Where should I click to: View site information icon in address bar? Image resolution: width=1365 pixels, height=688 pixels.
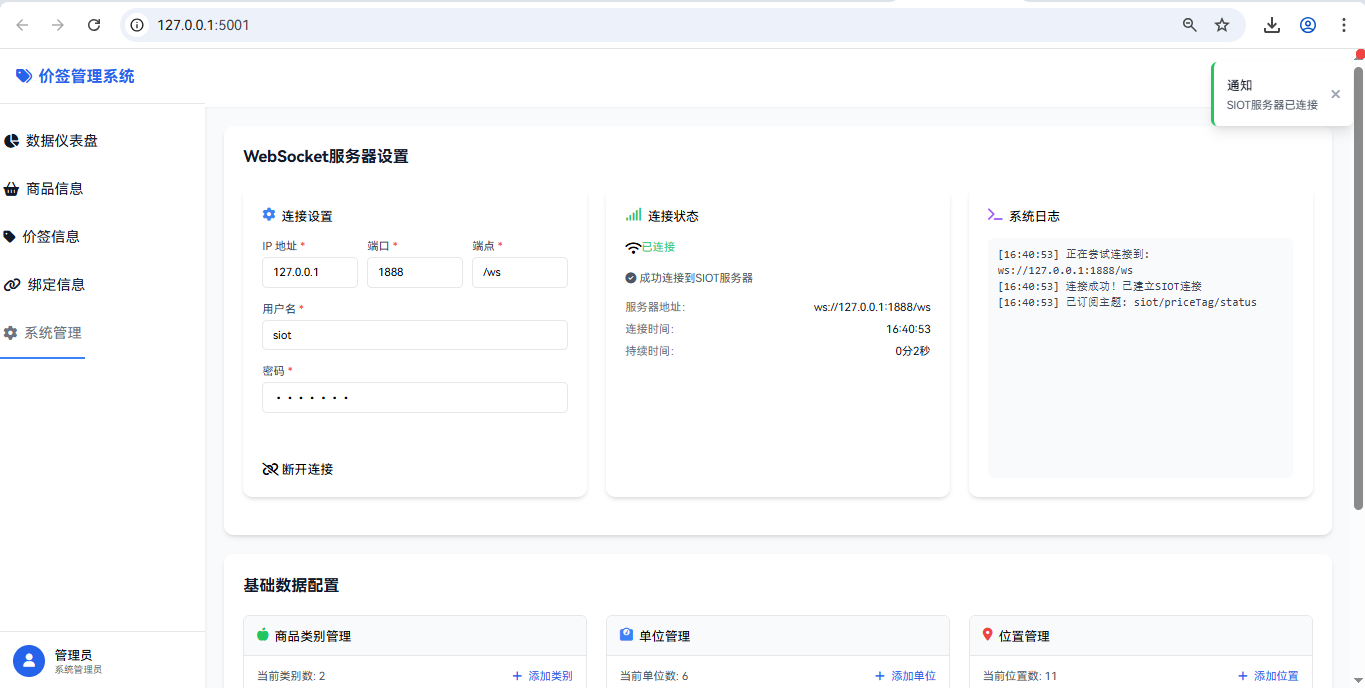[x=138, y=25]
